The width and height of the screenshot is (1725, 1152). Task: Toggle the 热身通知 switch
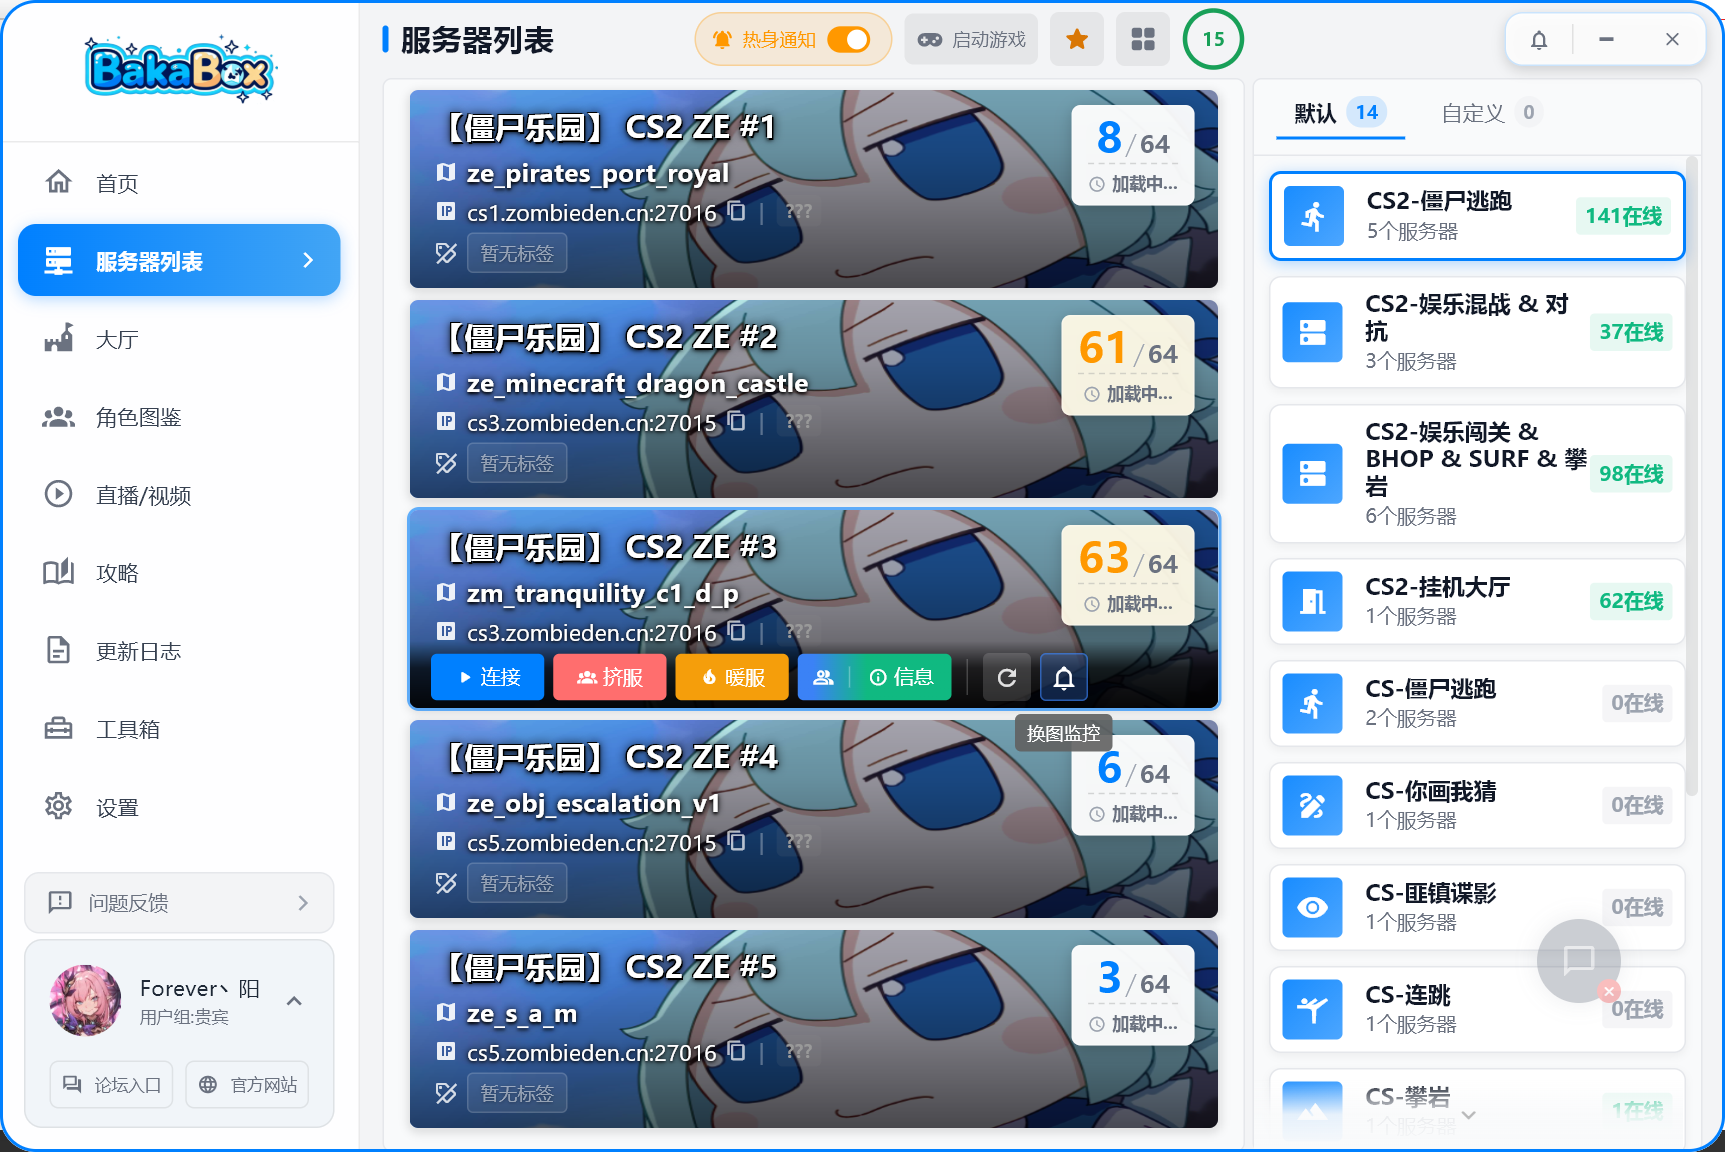[849, 39]
